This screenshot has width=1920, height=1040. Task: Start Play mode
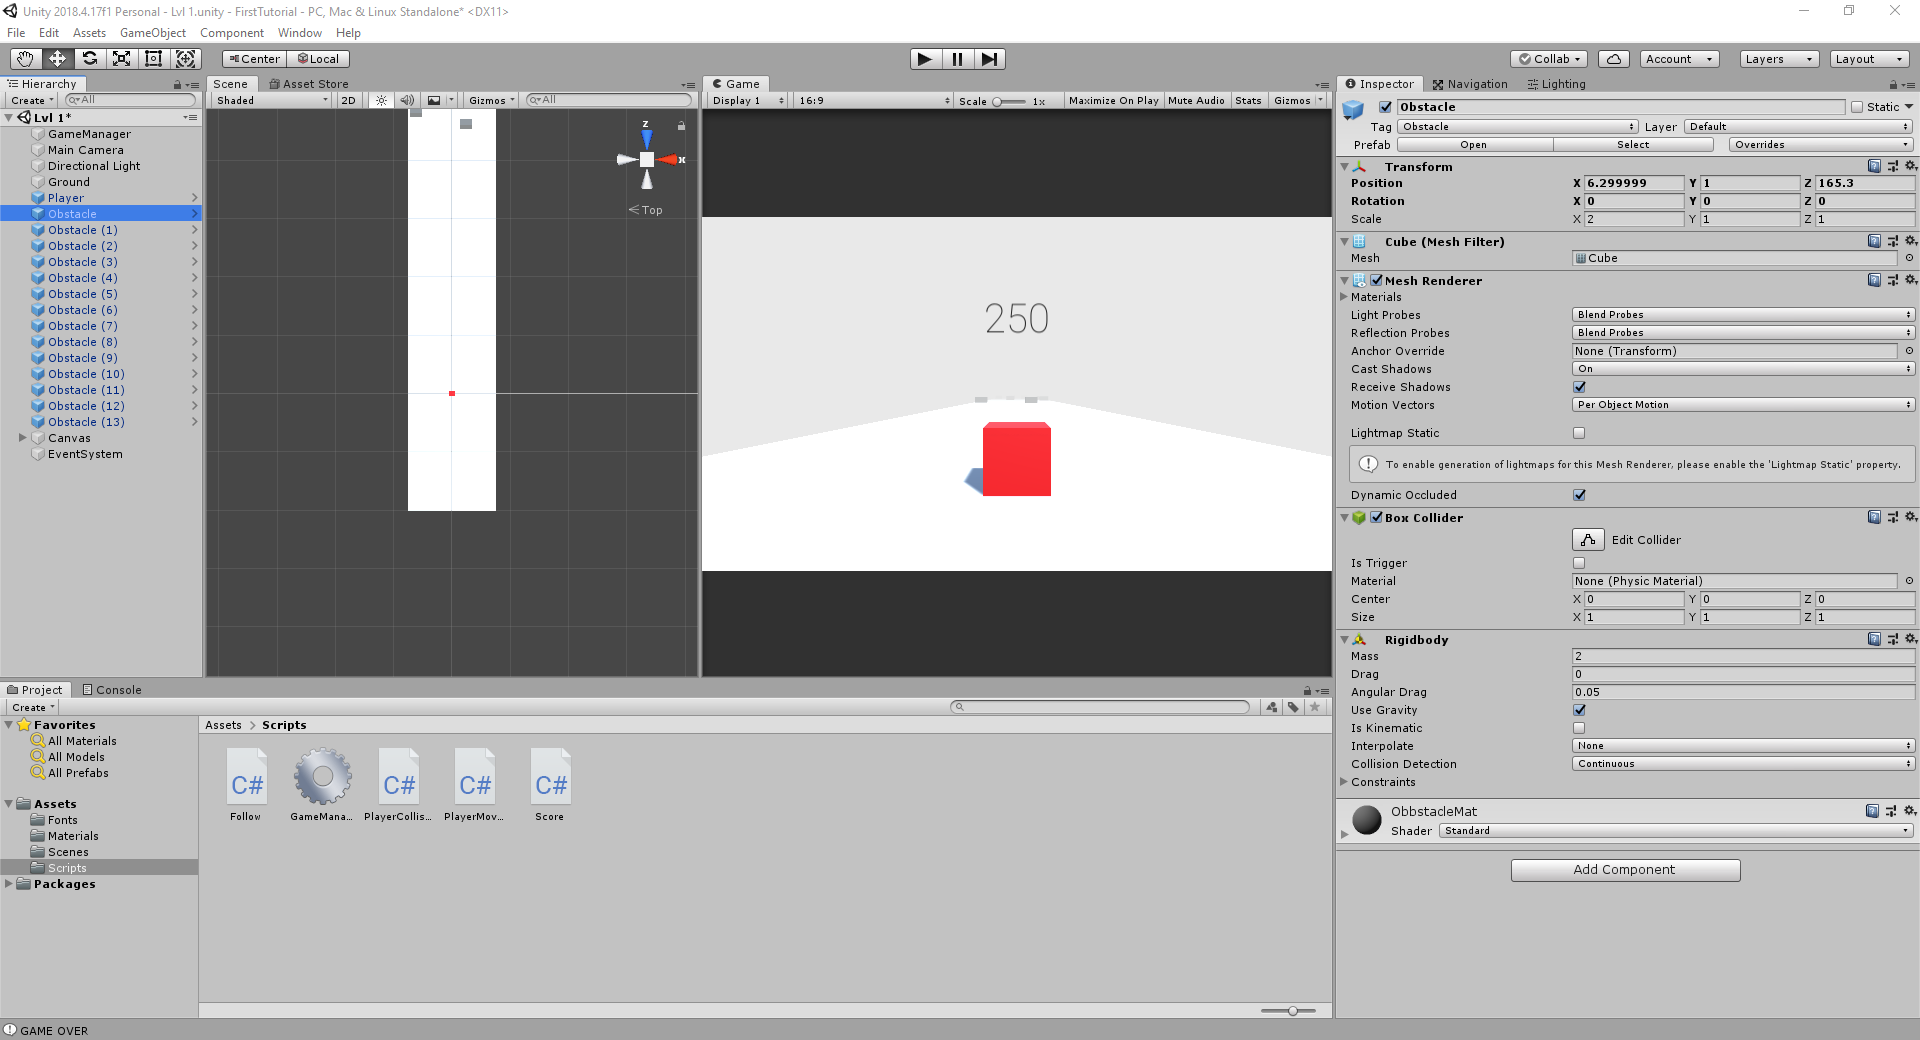click(x=926, y=59)
